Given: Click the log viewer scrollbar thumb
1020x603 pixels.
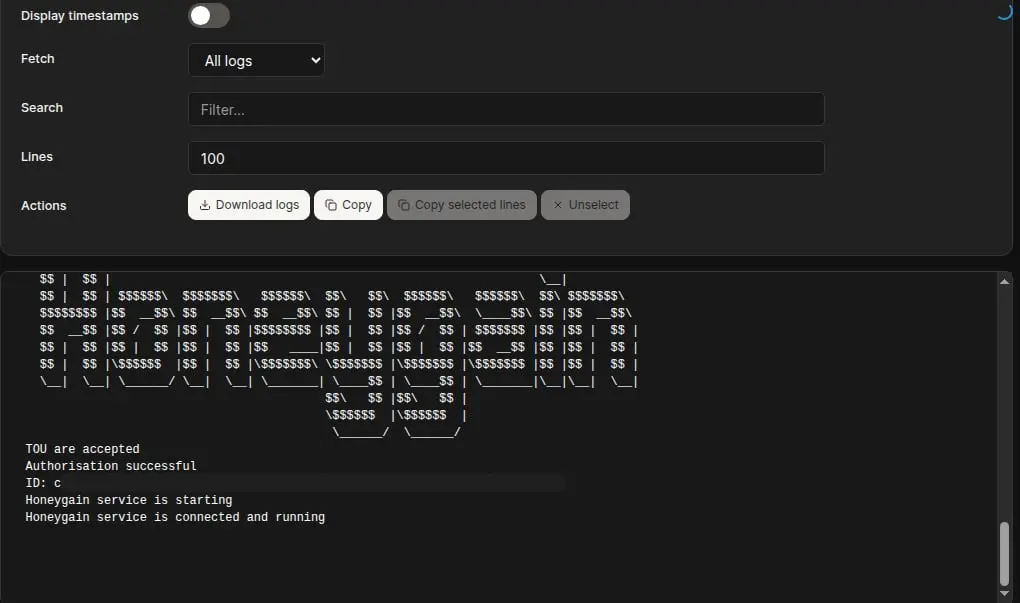Looking at the screenshot, I should click(1004, 554).
